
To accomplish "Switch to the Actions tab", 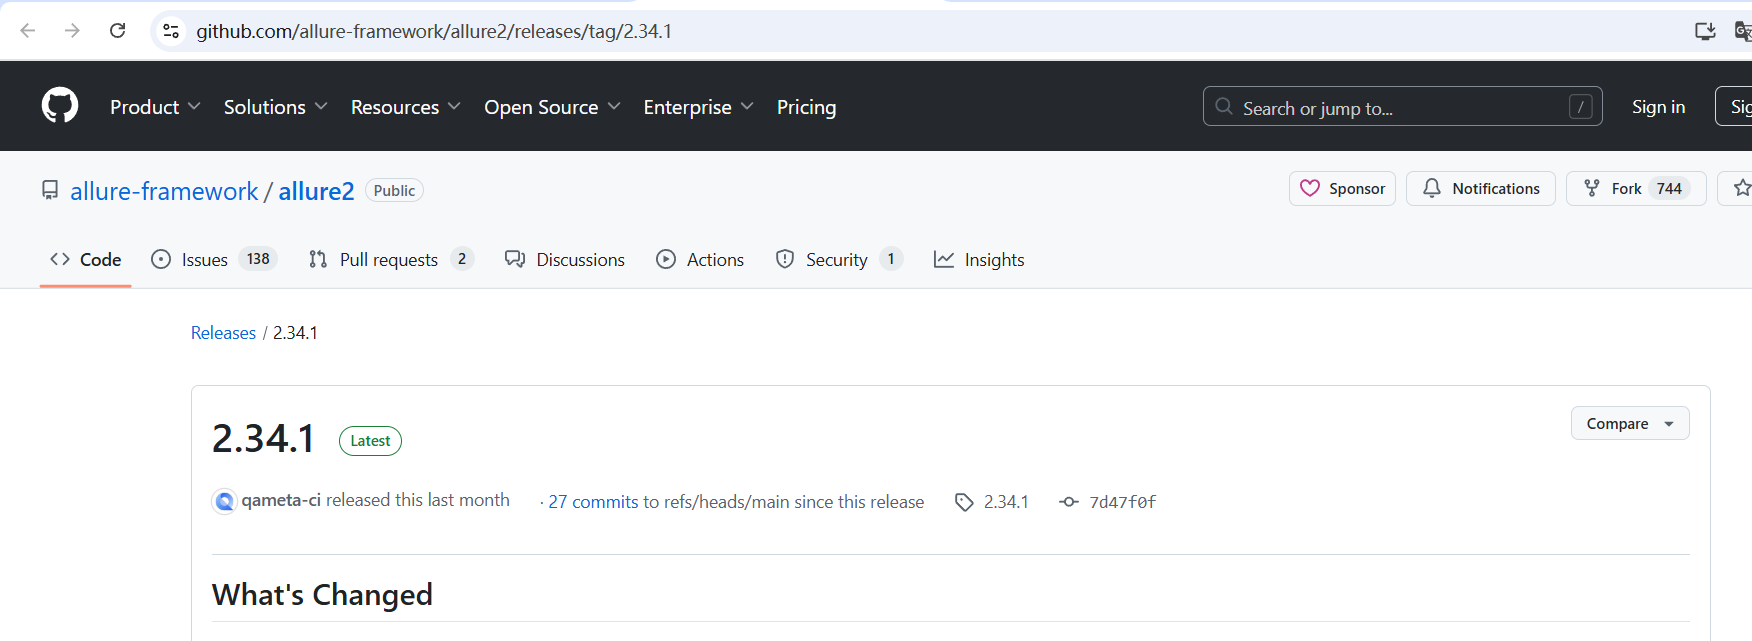I will point(700,259).
